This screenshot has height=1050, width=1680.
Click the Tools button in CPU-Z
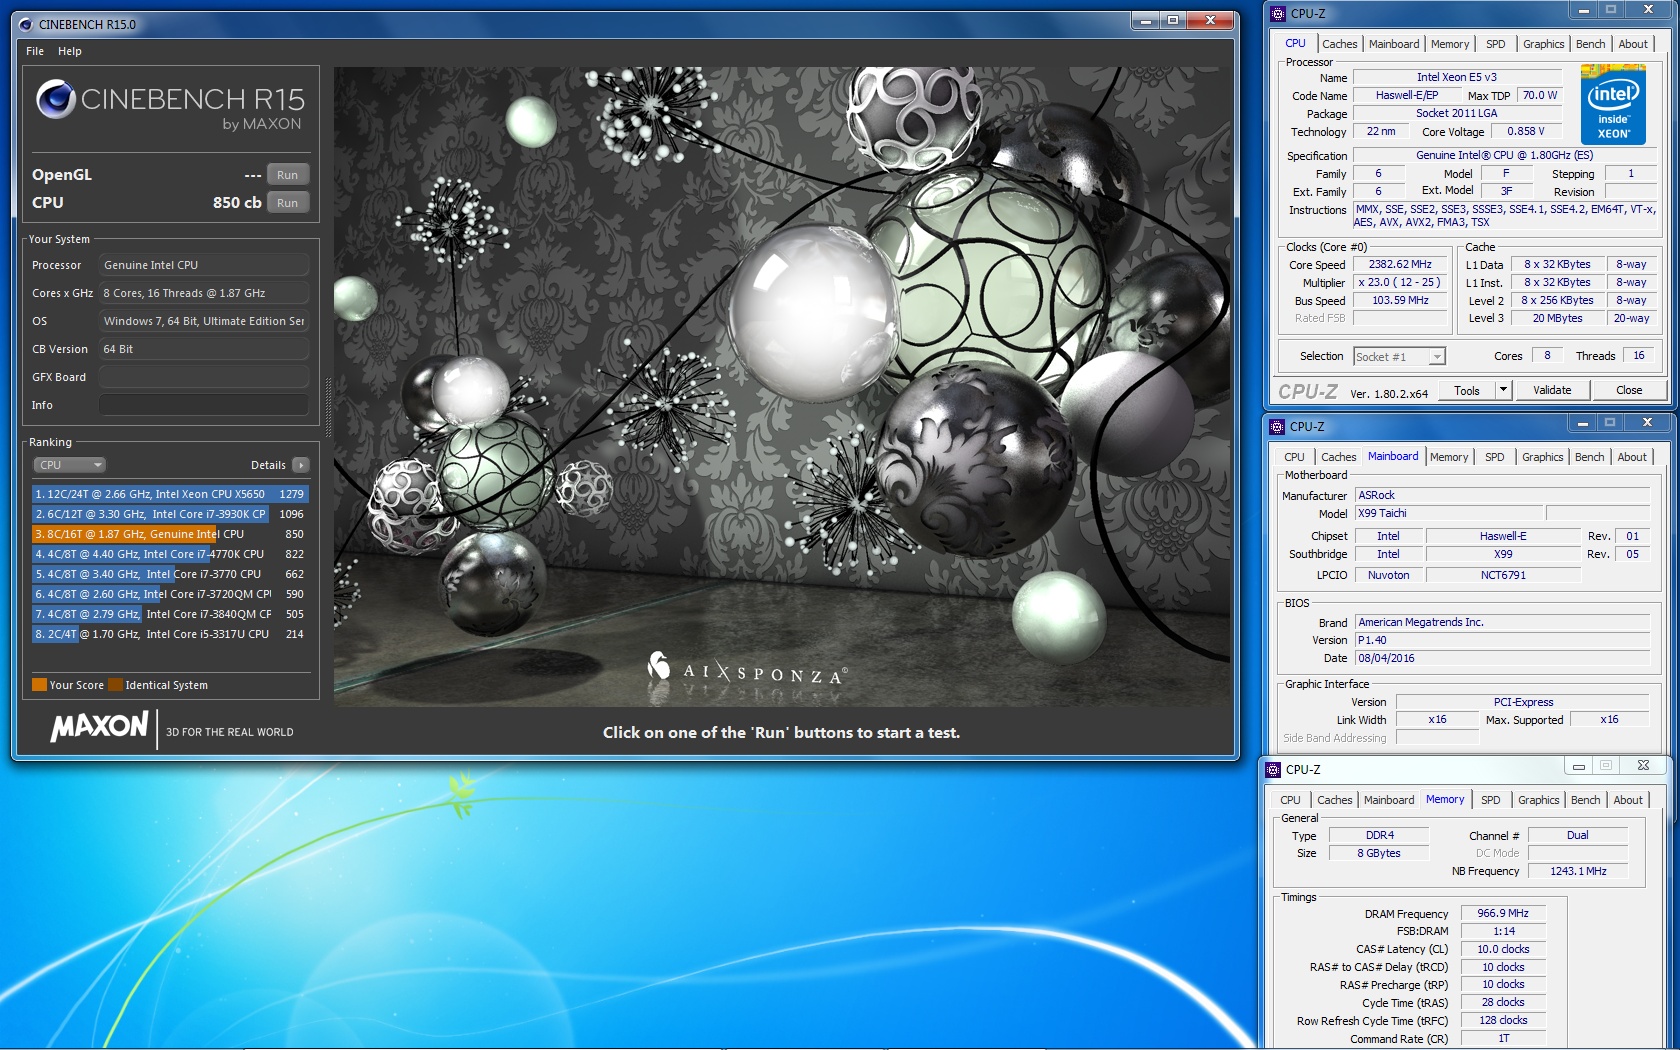coord(1467,390)
